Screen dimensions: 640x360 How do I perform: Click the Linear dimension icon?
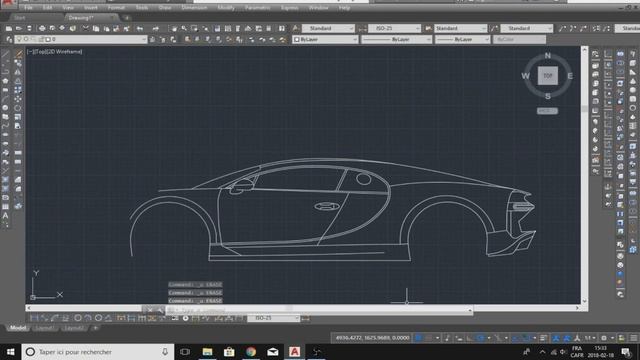pyautogui.click(x=34, y=318)
